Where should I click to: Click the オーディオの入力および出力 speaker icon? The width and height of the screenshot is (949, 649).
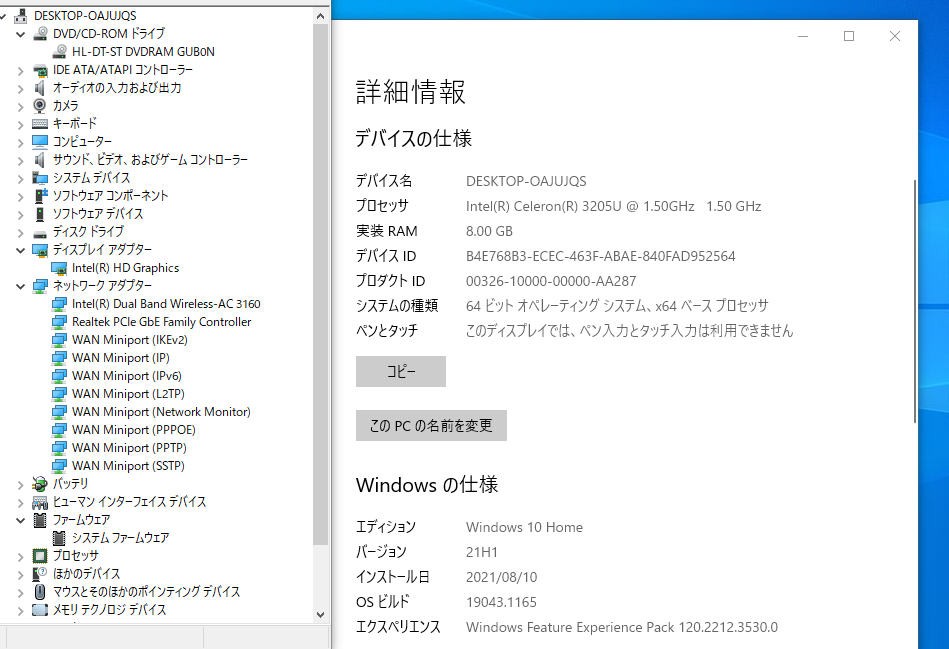(40, 88)
